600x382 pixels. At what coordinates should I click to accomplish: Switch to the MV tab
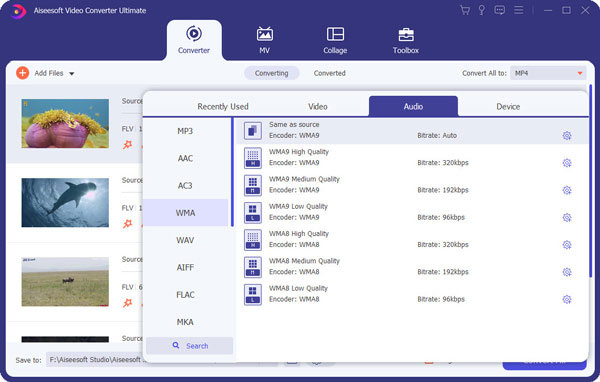(x=264, y=41)
